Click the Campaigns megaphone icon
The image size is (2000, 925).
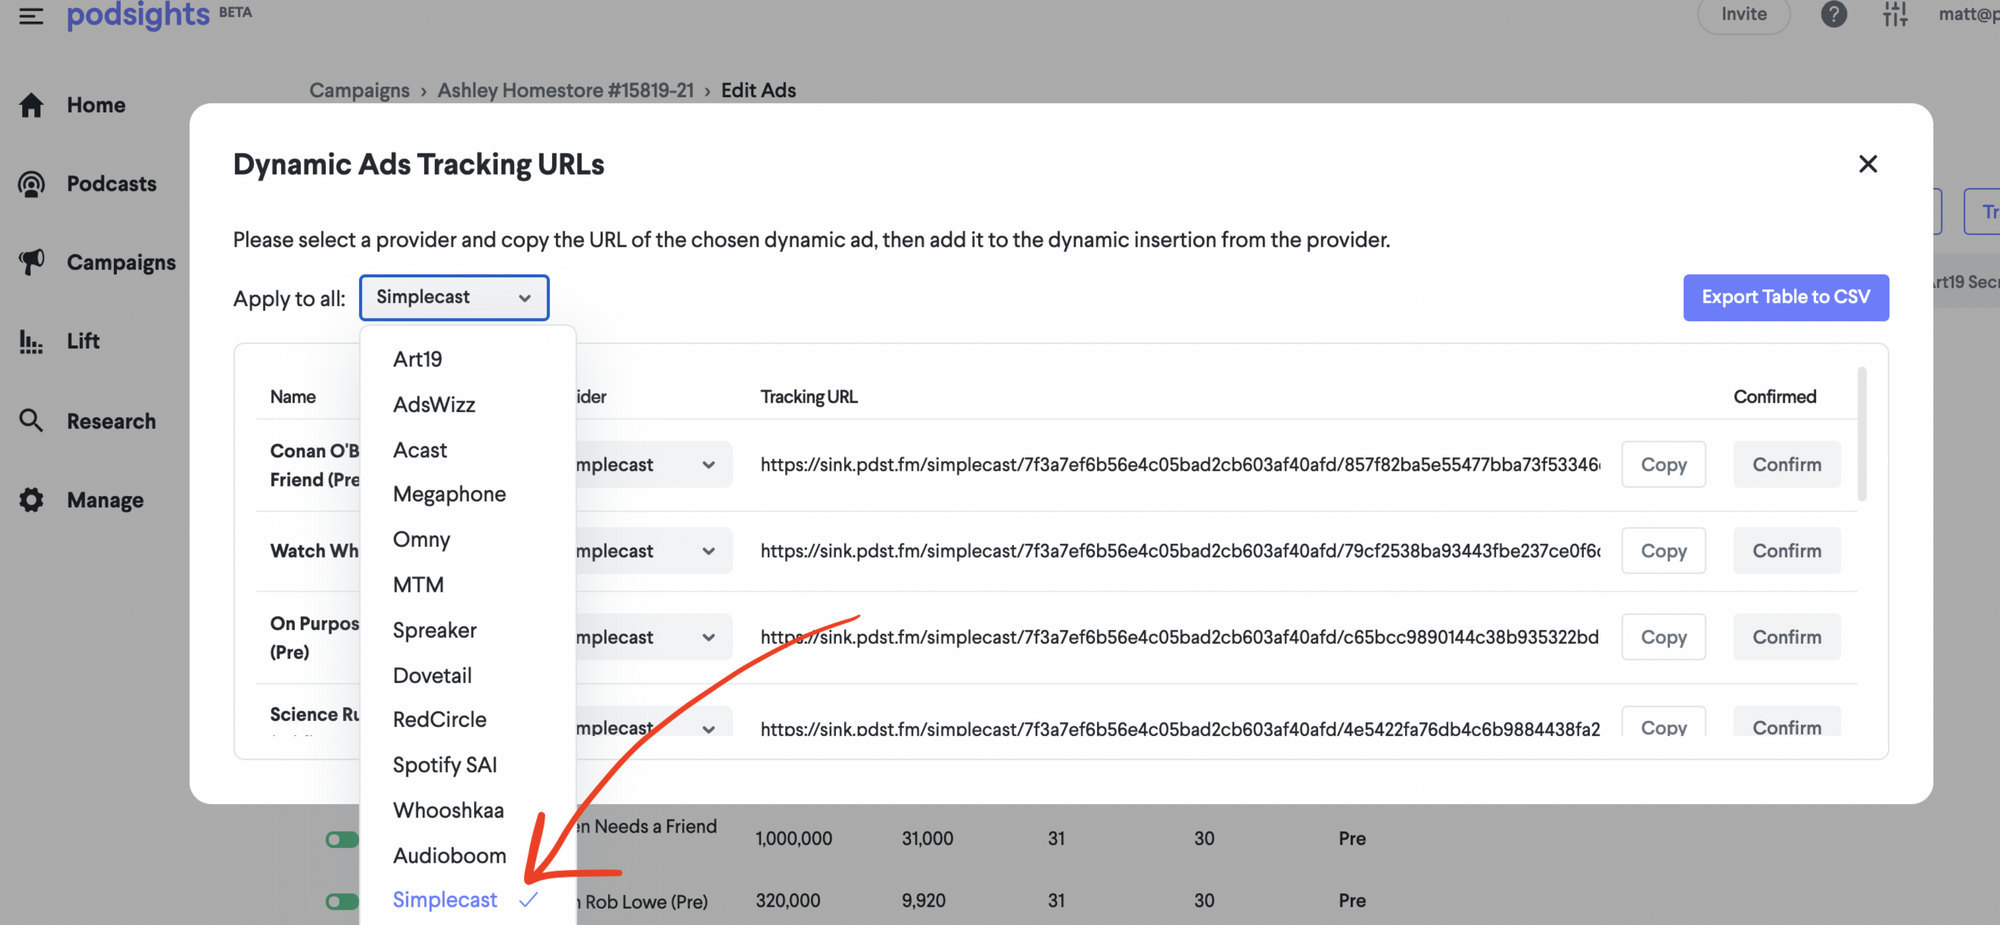[32, 262]
